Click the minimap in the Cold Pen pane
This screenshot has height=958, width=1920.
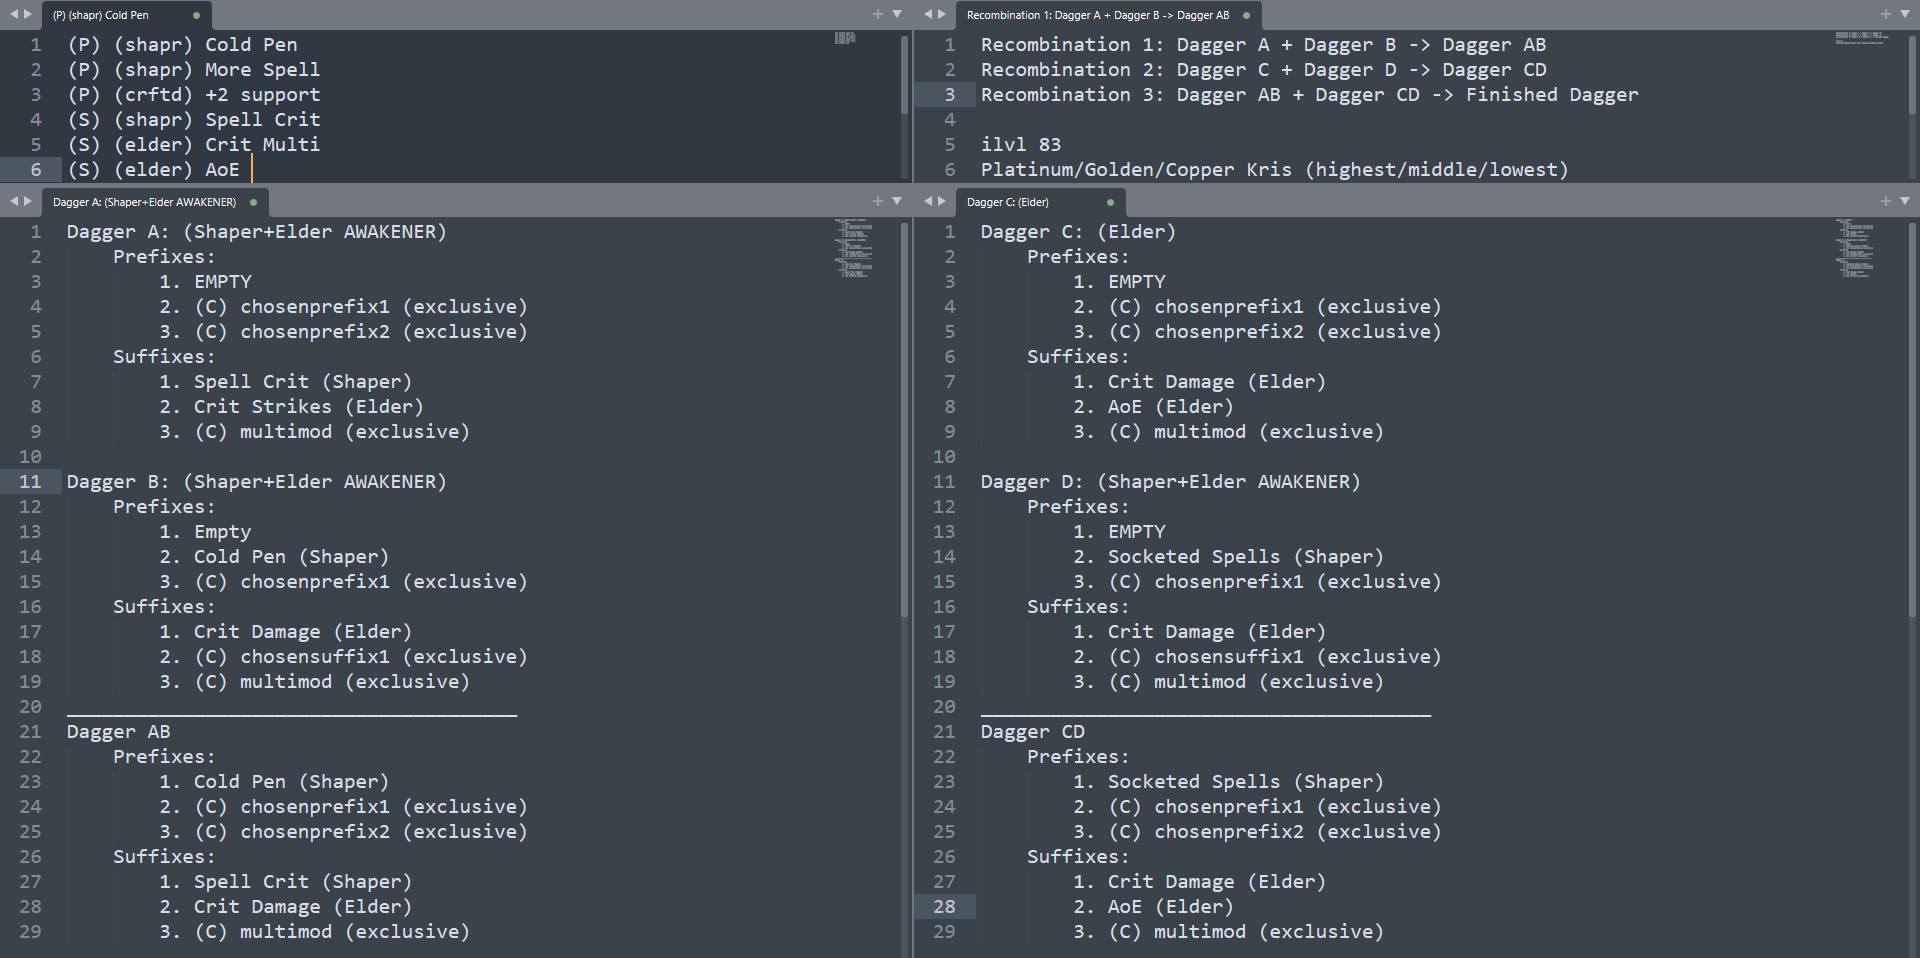tap(845, 38)
